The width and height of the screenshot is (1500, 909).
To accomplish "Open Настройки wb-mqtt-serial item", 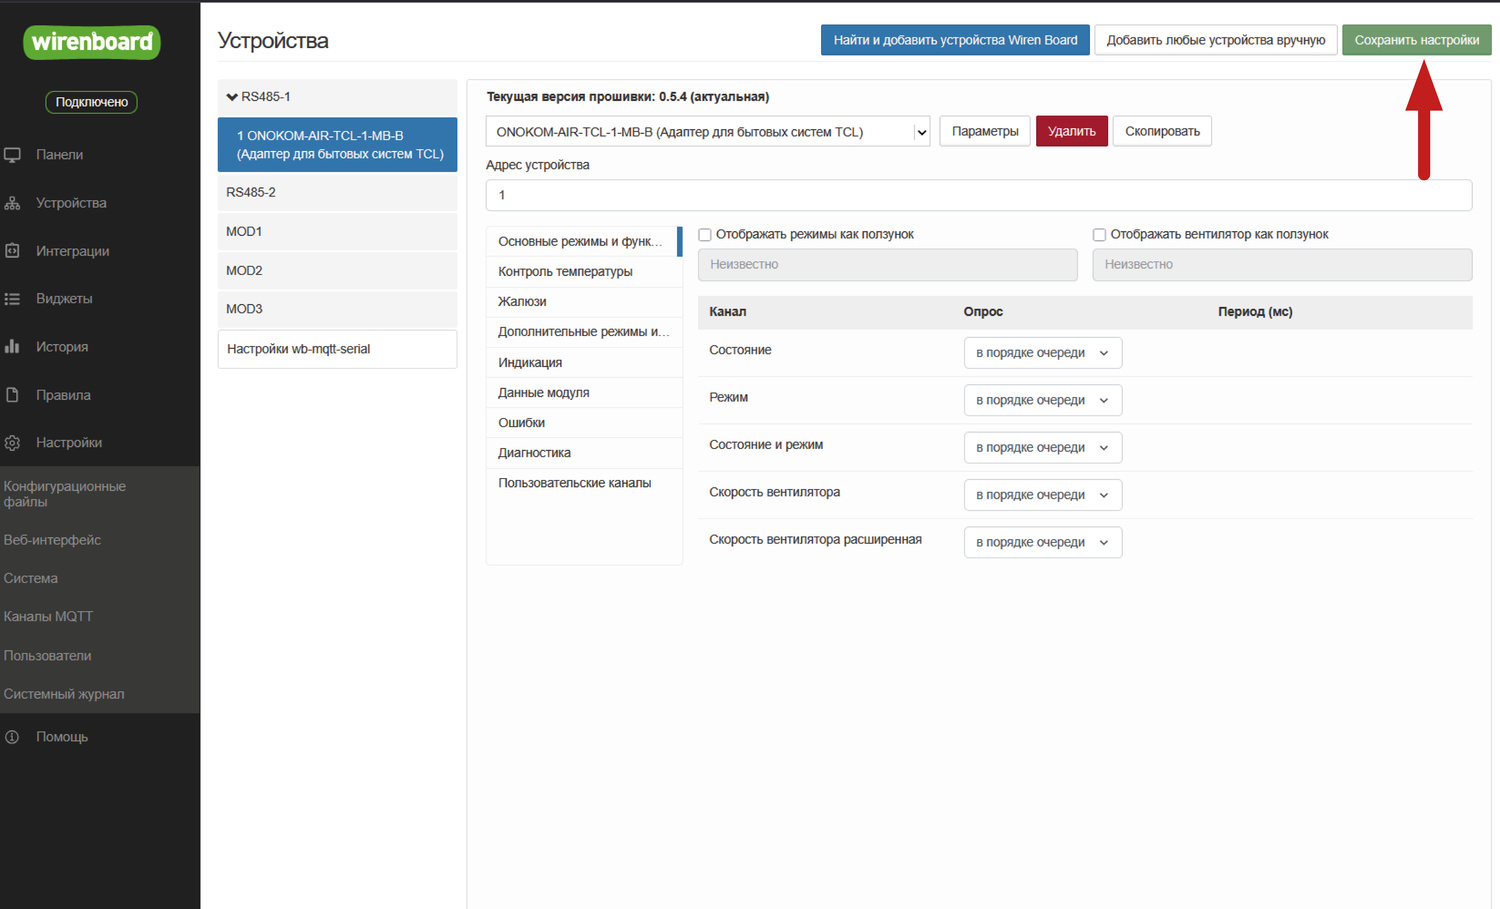I will tap(337, 349).
